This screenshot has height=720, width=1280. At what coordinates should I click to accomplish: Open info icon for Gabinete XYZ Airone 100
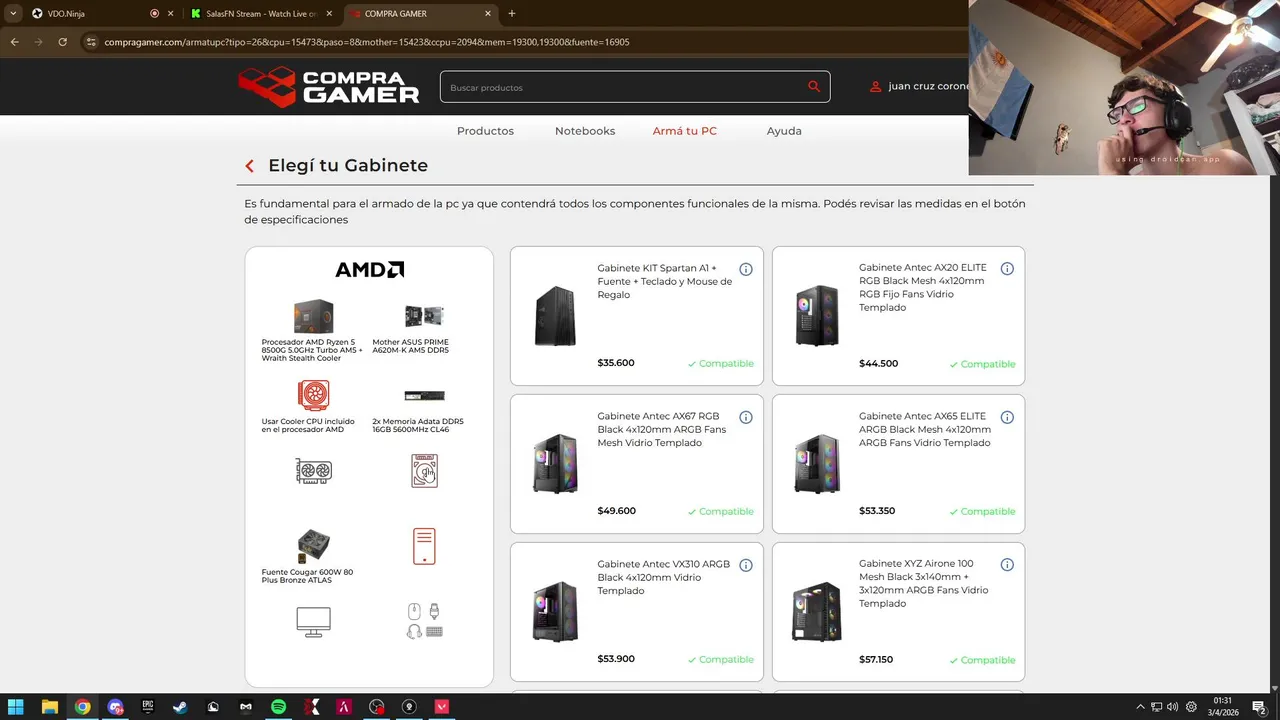point(1007,565)
